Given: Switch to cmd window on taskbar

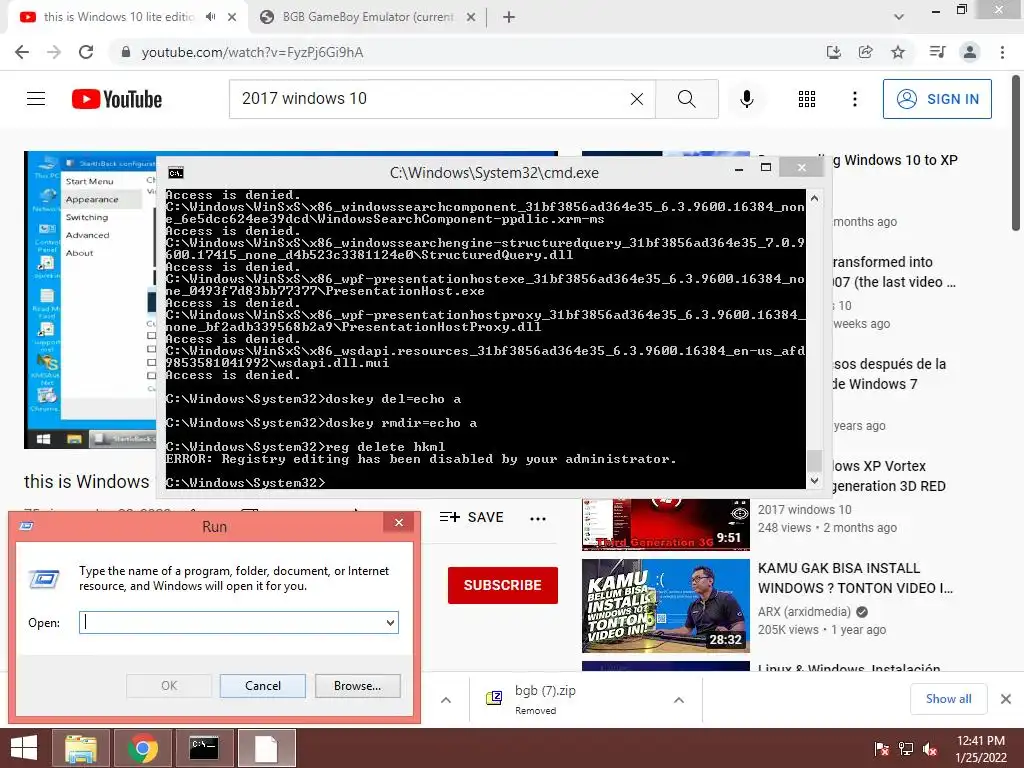Looking at the screenshot, I should click(x=204, y=748).
